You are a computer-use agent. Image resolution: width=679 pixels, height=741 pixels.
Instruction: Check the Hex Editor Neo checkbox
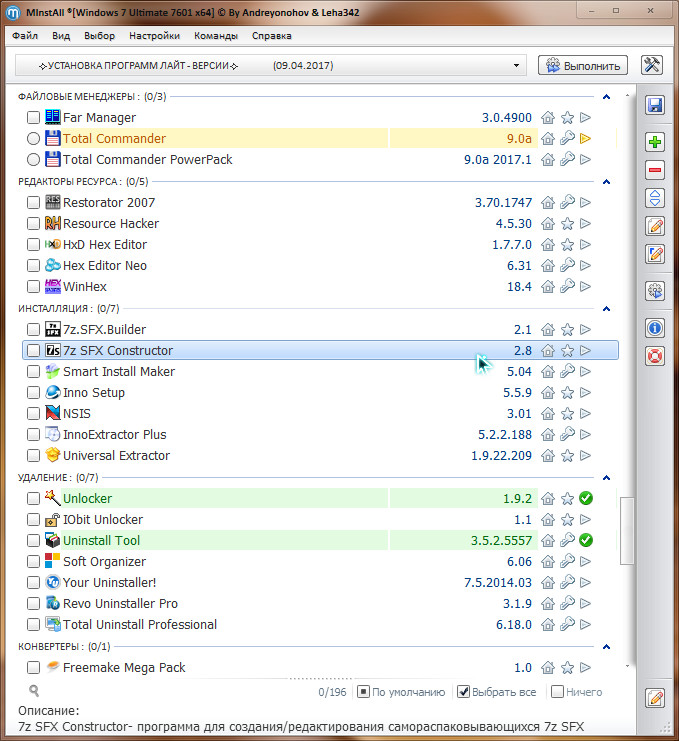pos(33,266)
